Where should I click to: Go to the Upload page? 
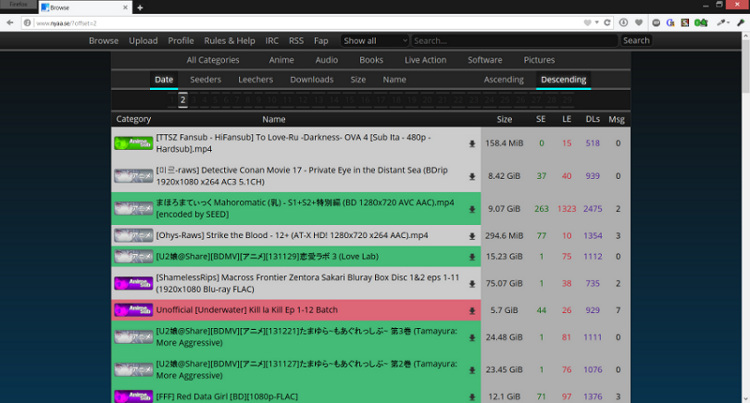143,41
